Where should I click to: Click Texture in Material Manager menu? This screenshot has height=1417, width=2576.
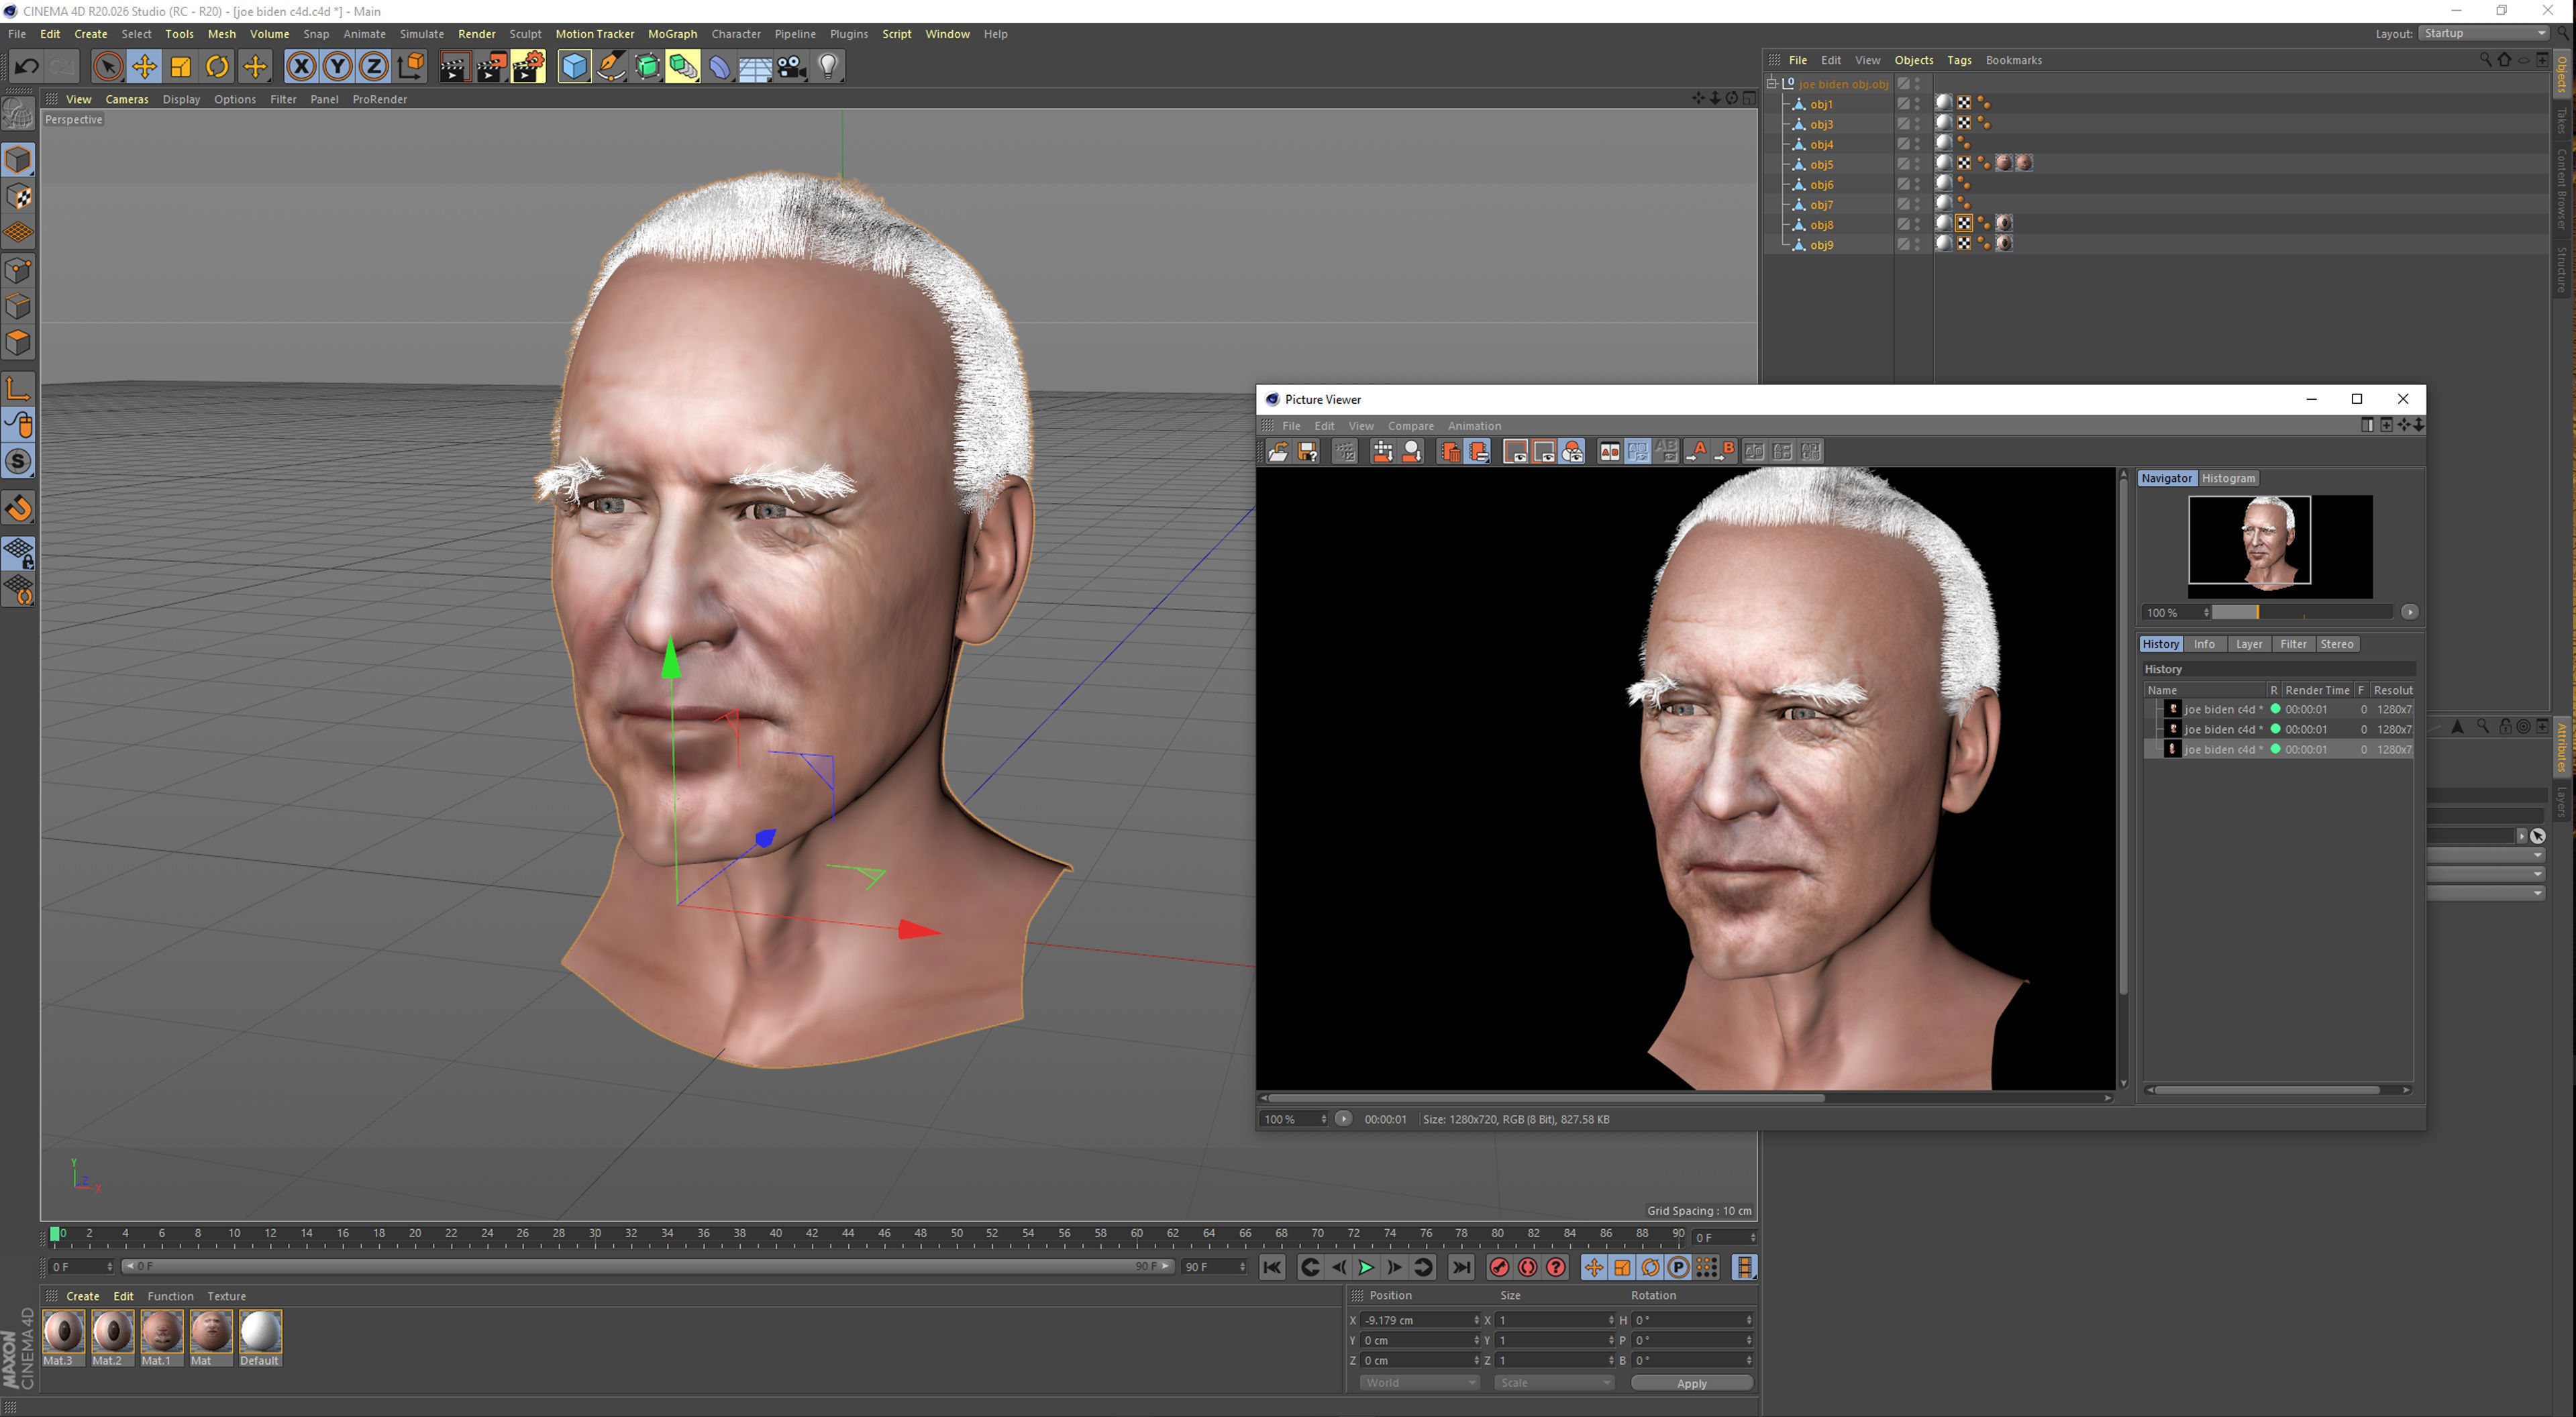(226, 1296)
